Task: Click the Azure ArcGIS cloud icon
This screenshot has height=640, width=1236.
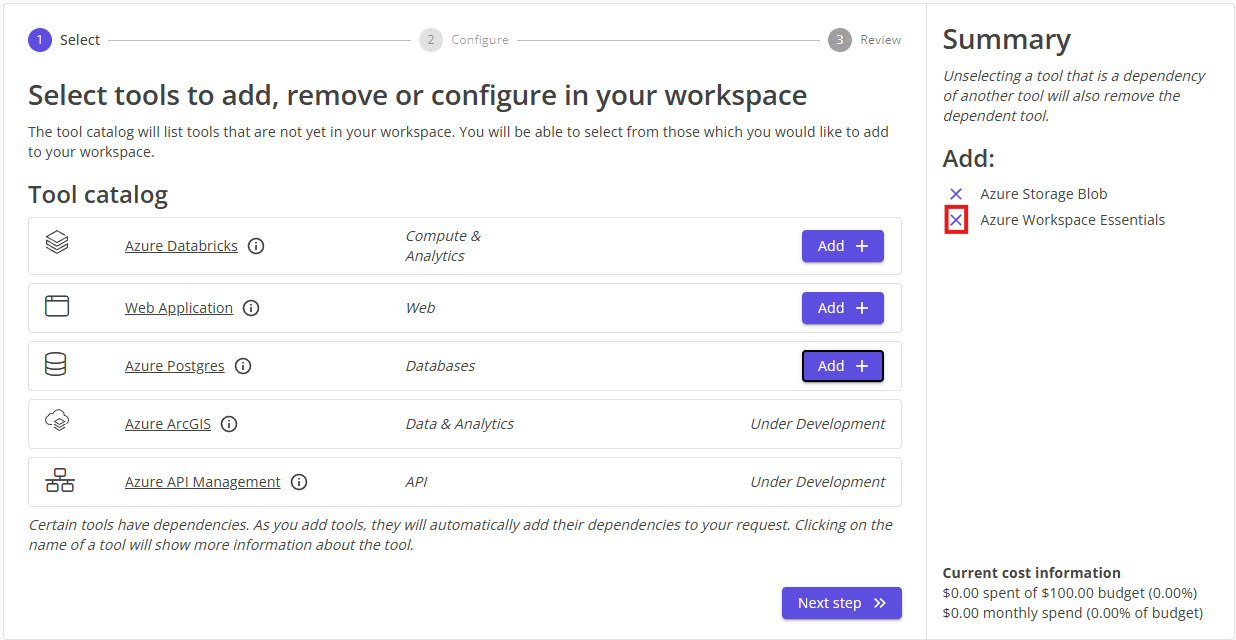Action: tap(57, 422)
